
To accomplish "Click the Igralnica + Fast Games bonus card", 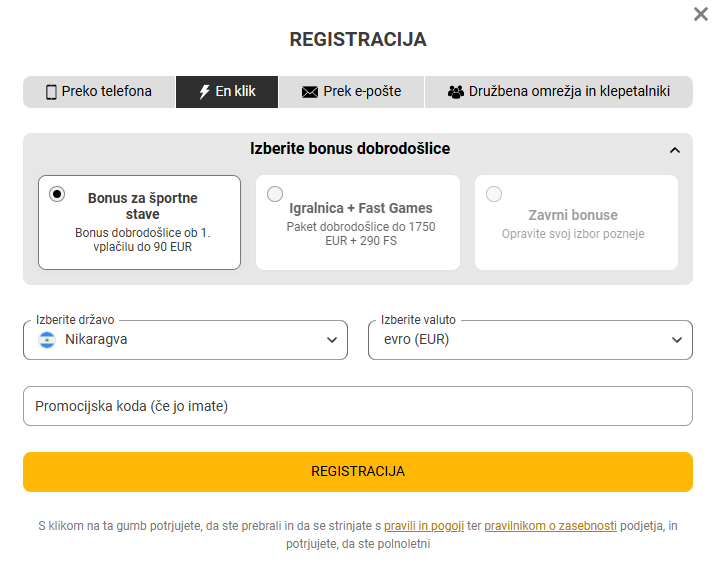I will coord(358,222).
